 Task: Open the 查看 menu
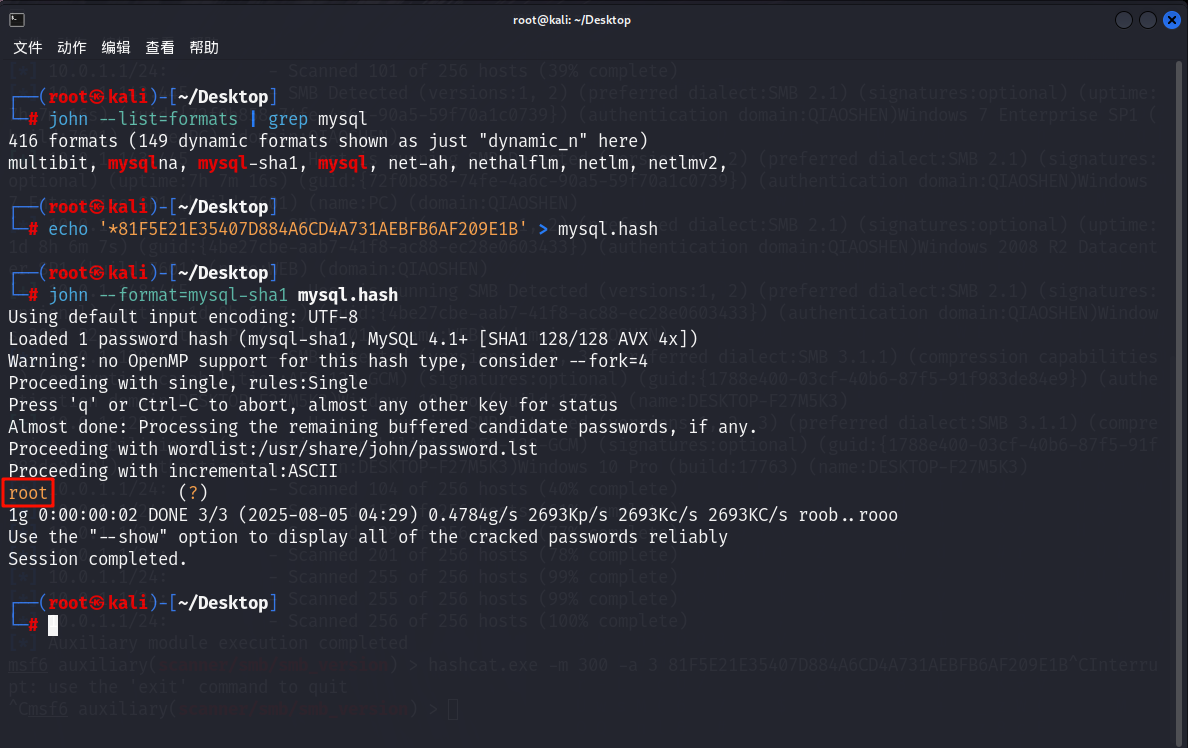[159, 48]
